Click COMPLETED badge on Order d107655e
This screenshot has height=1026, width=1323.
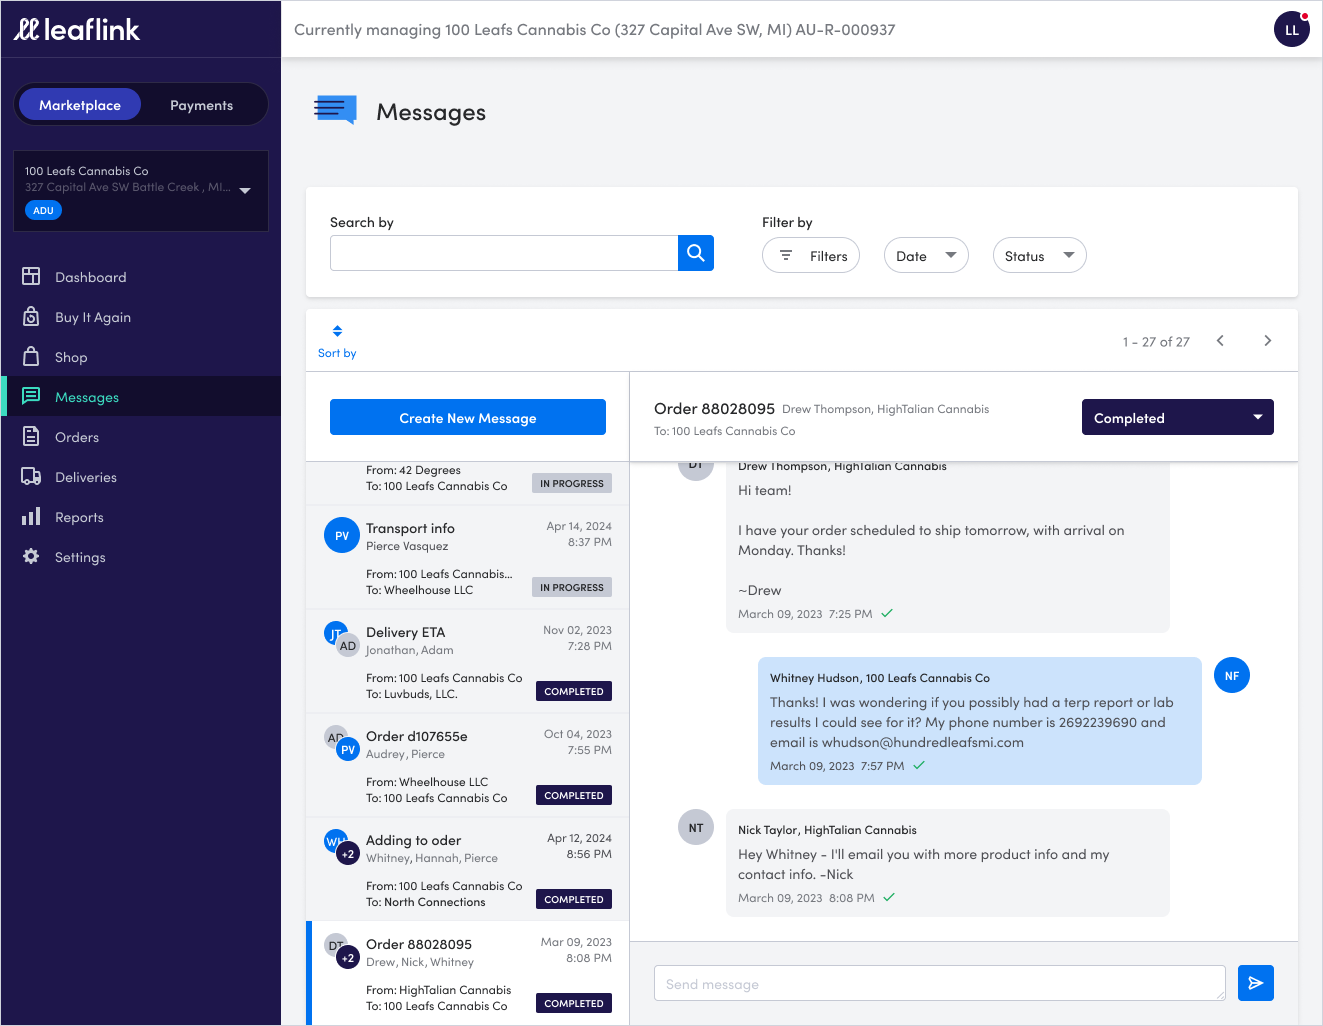(x=574, y=795)
